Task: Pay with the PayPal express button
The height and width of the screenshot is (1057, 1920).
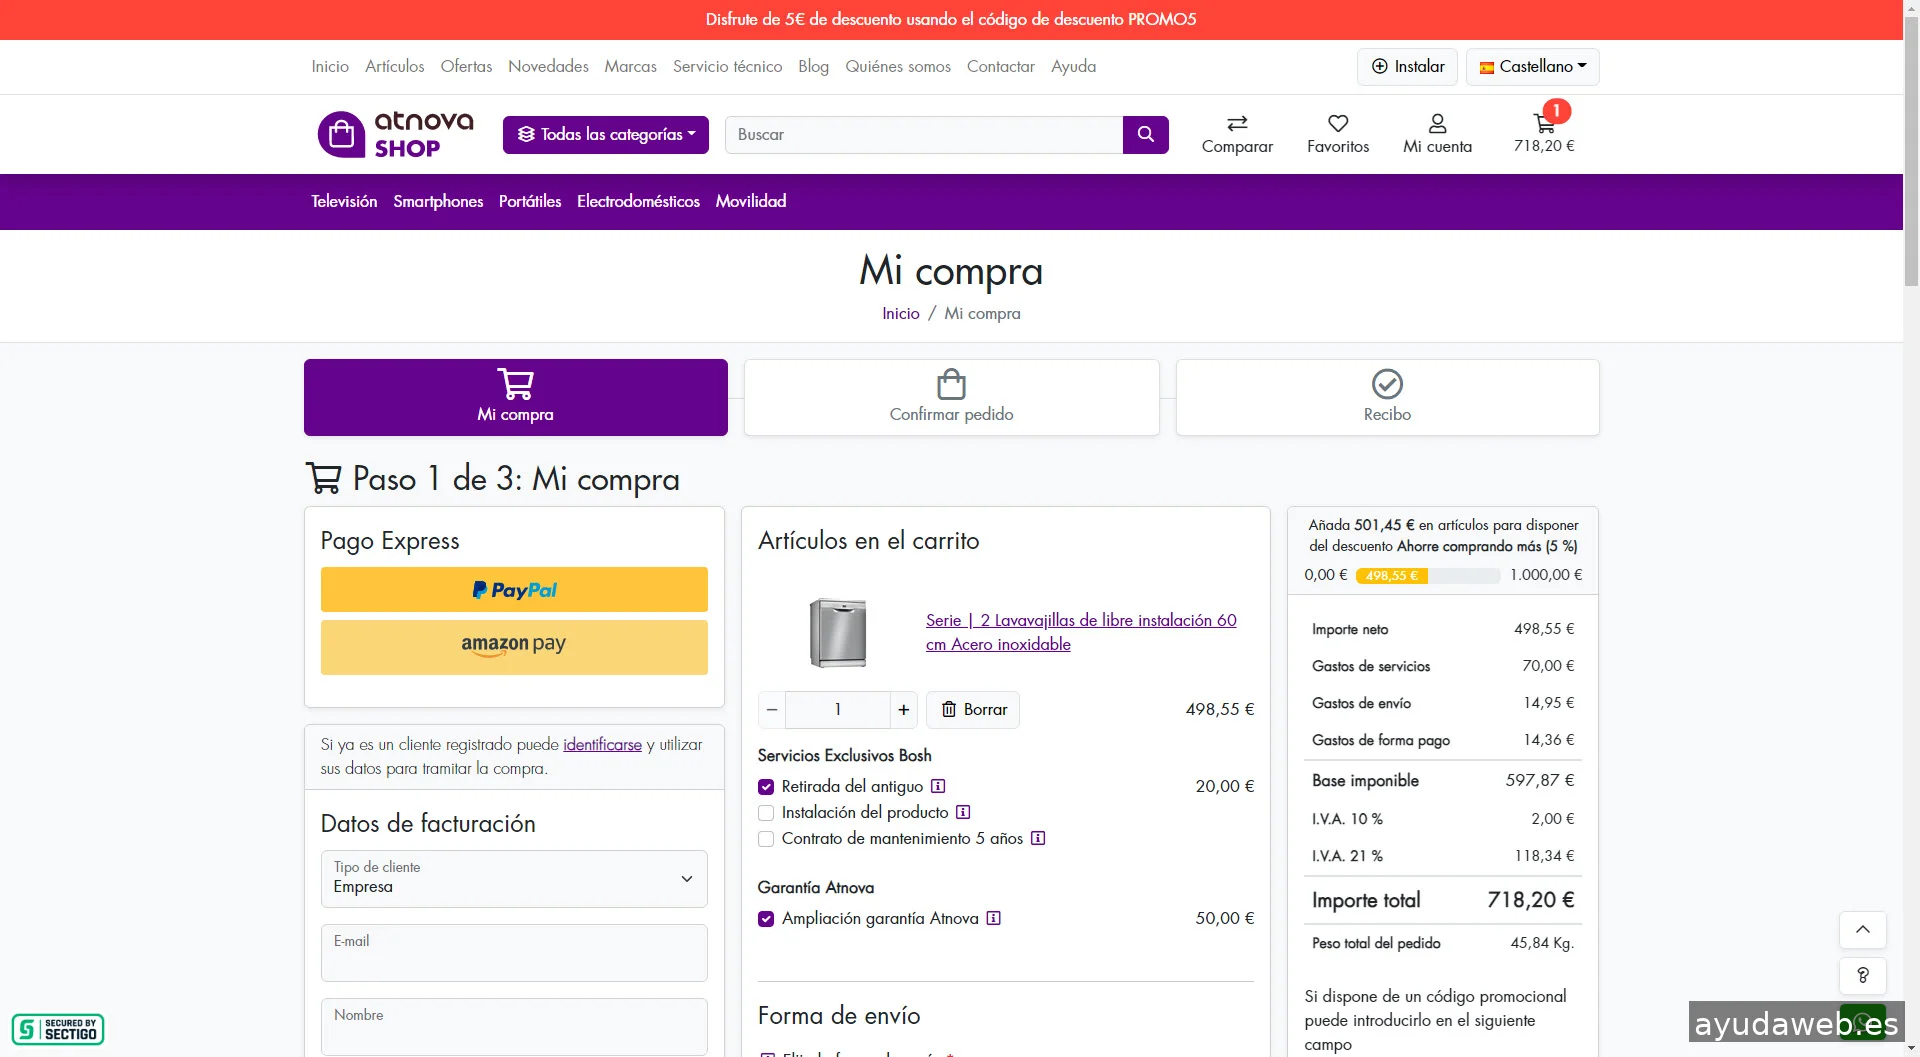Action: pos(514,589)
